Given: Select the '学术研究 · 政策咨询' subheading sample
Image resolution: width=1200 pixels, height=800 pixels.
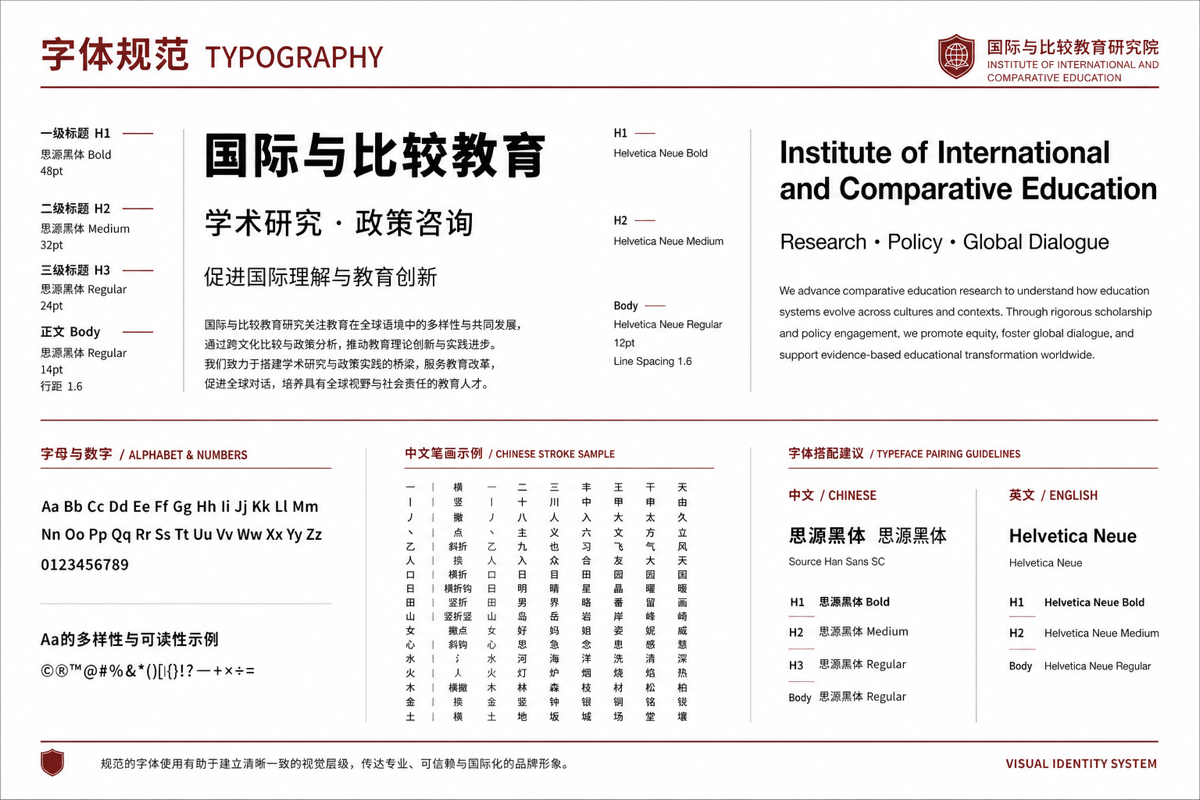Looking at the screenshot, I should [x=338, y=223].
